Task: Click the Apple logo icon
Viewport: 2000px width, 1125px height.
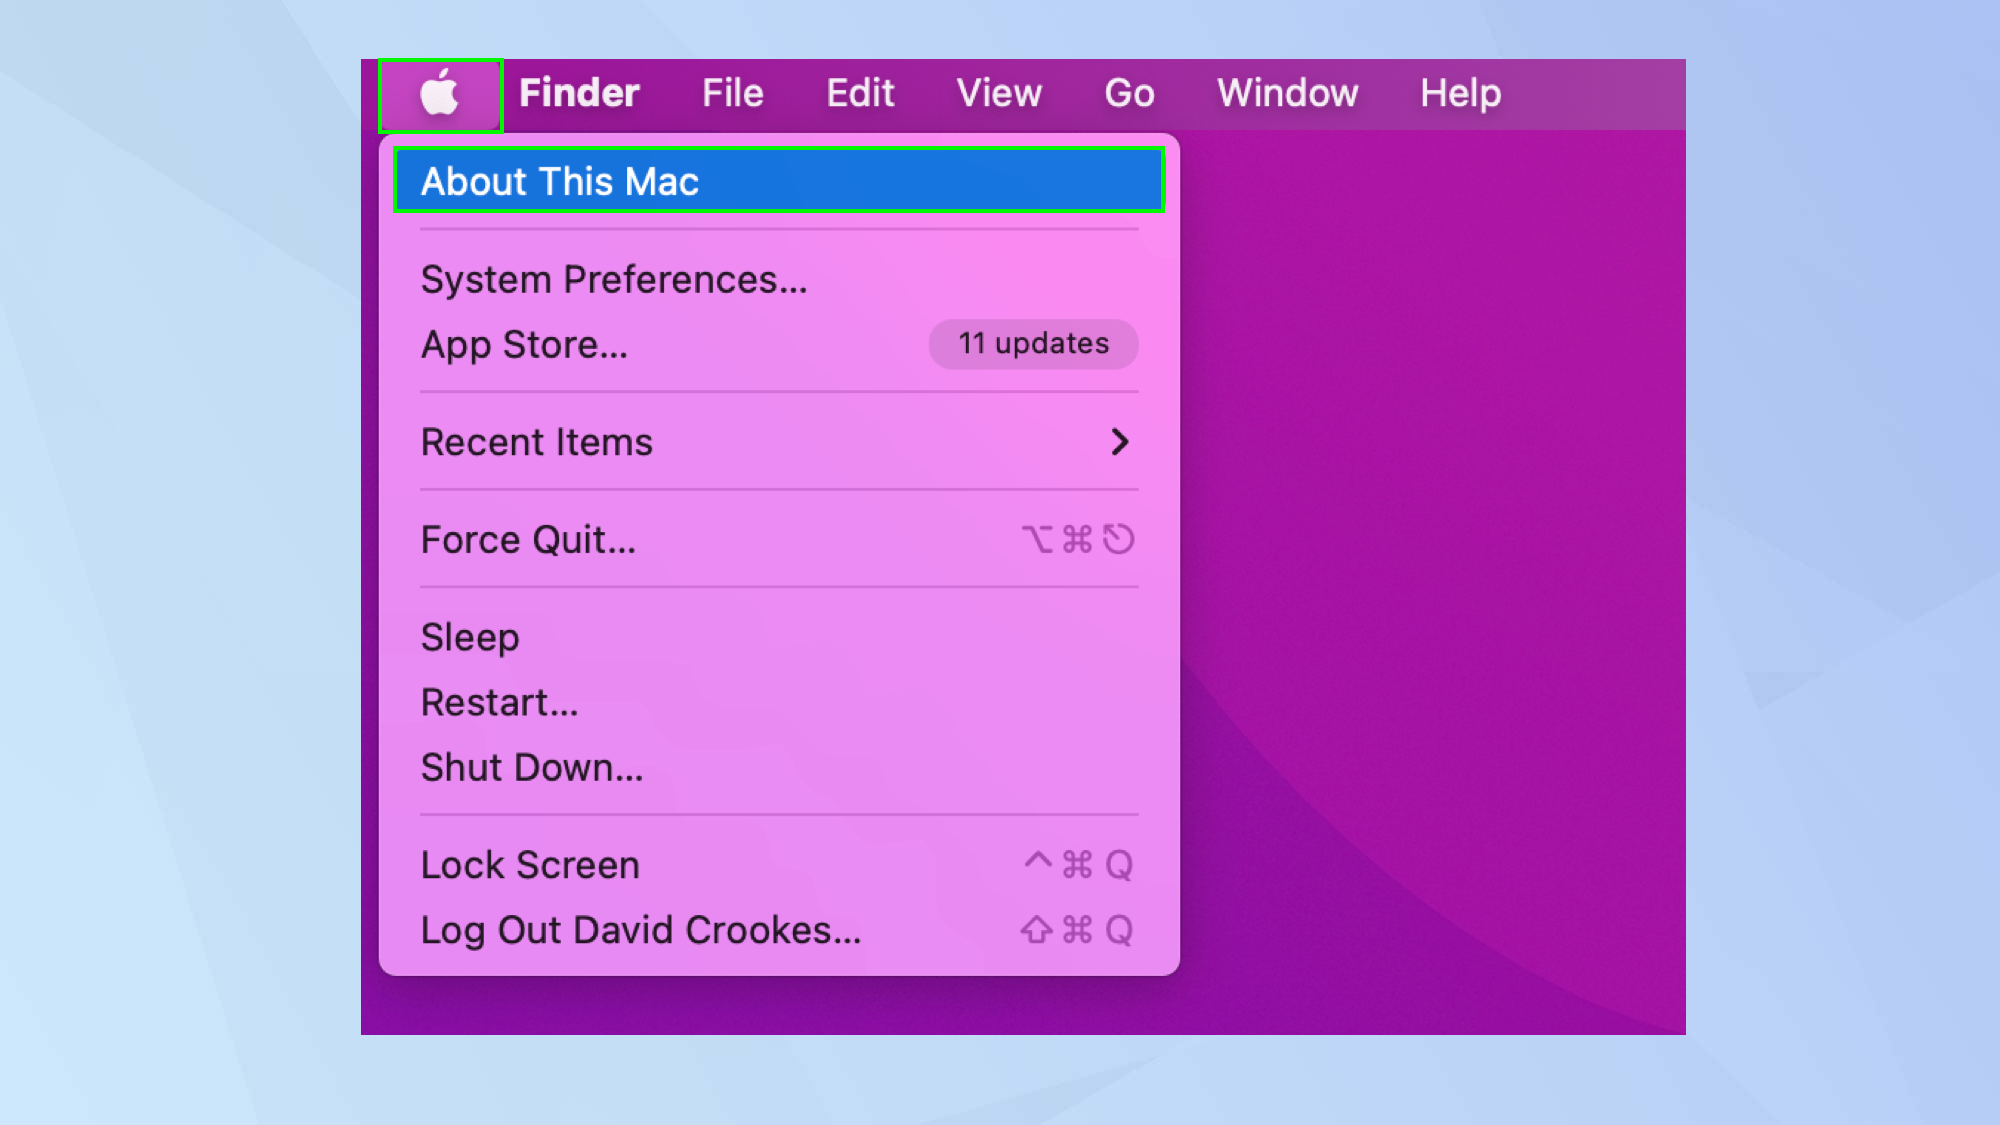Action: tap(440, 92)
